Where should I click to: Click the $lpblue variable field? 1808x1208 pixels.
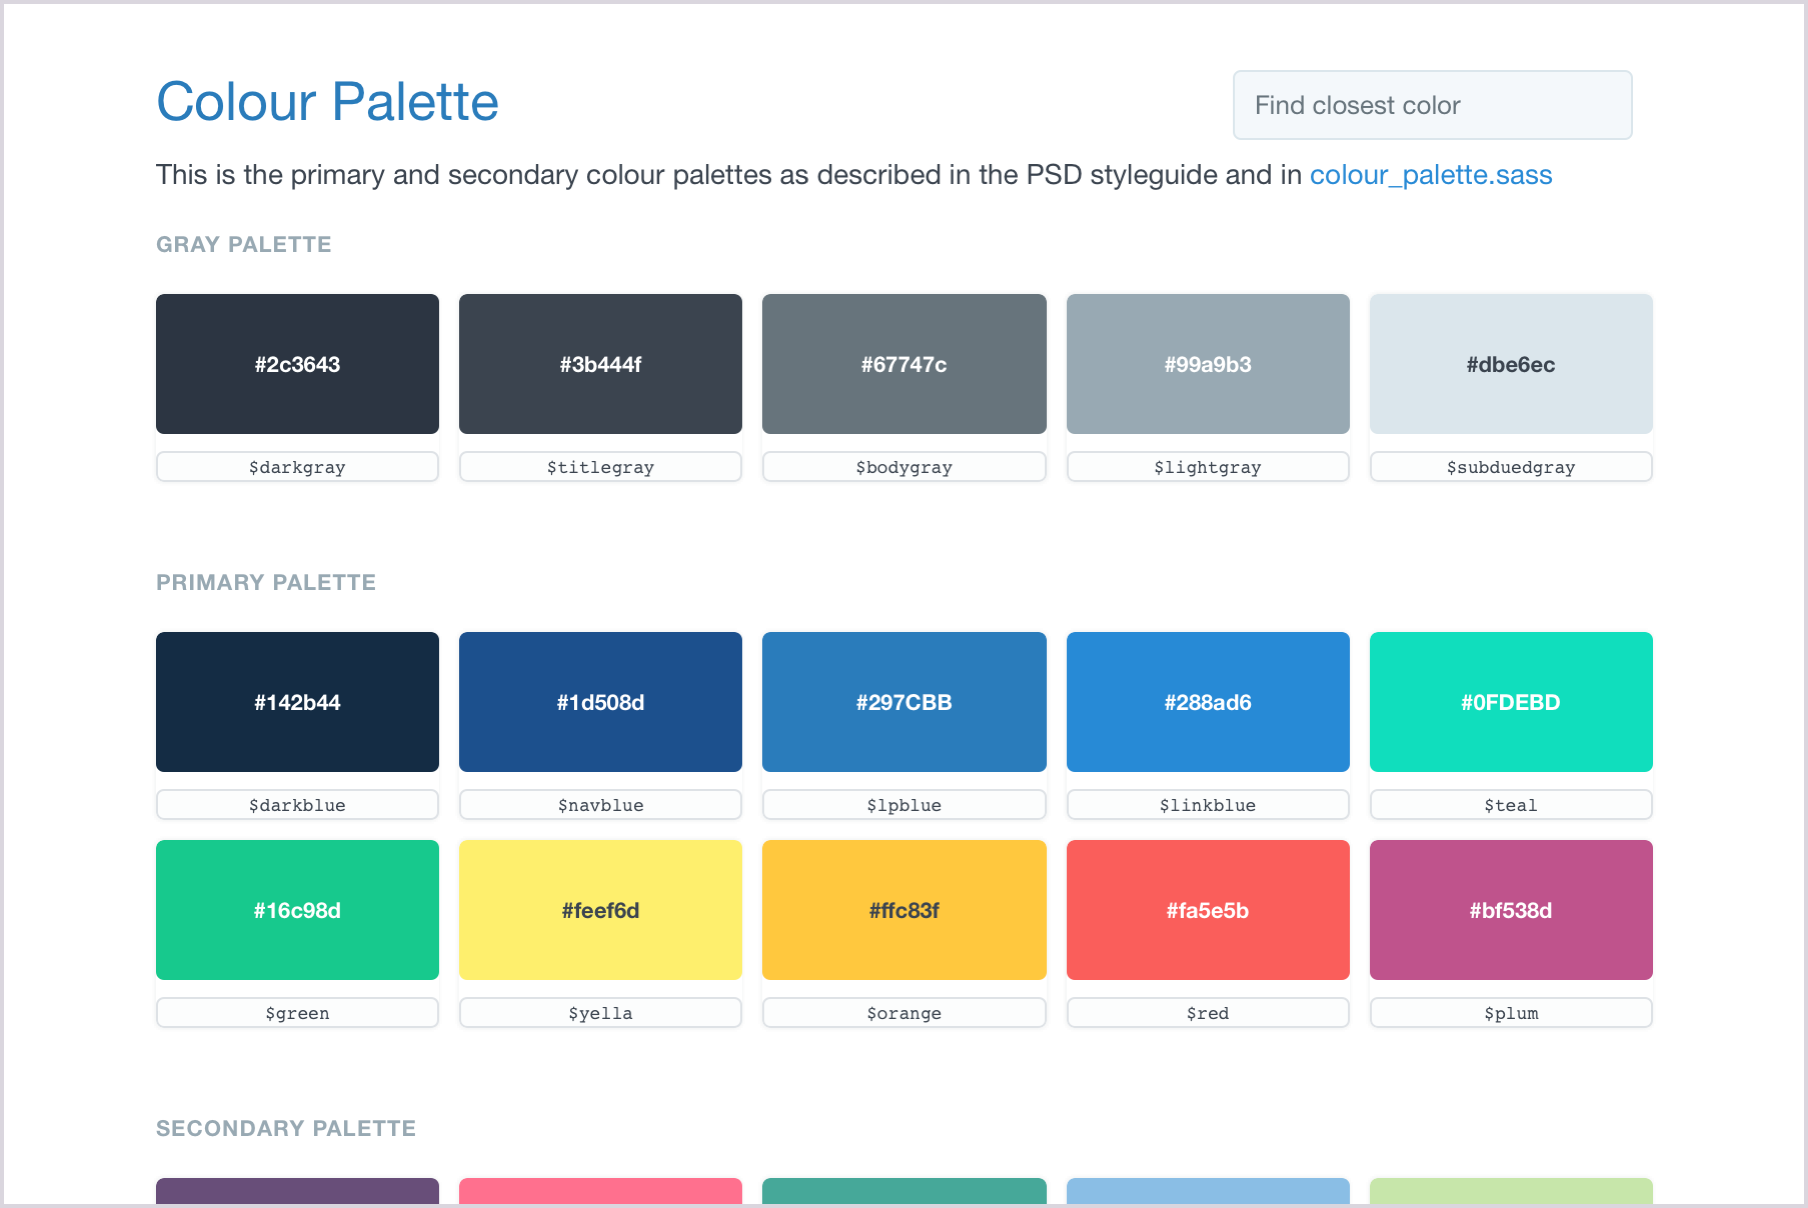point(904,805)
